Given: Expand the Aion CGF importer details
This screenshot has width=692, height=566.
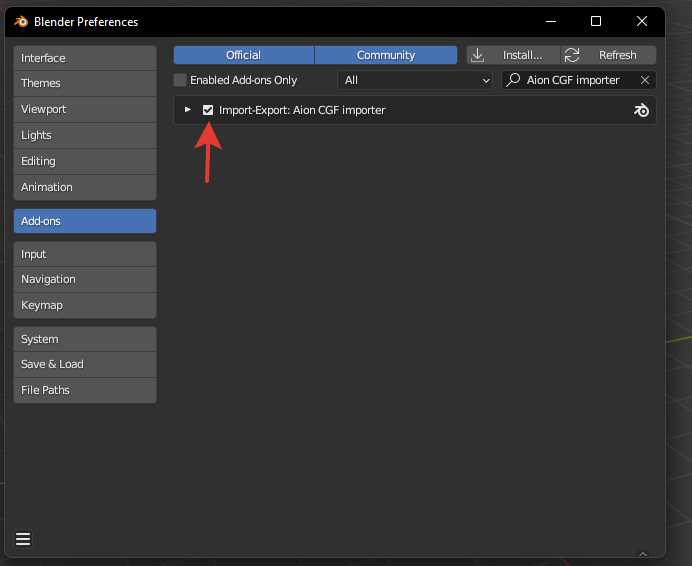Looking at the screenshot, I should [x=188, y=109].
